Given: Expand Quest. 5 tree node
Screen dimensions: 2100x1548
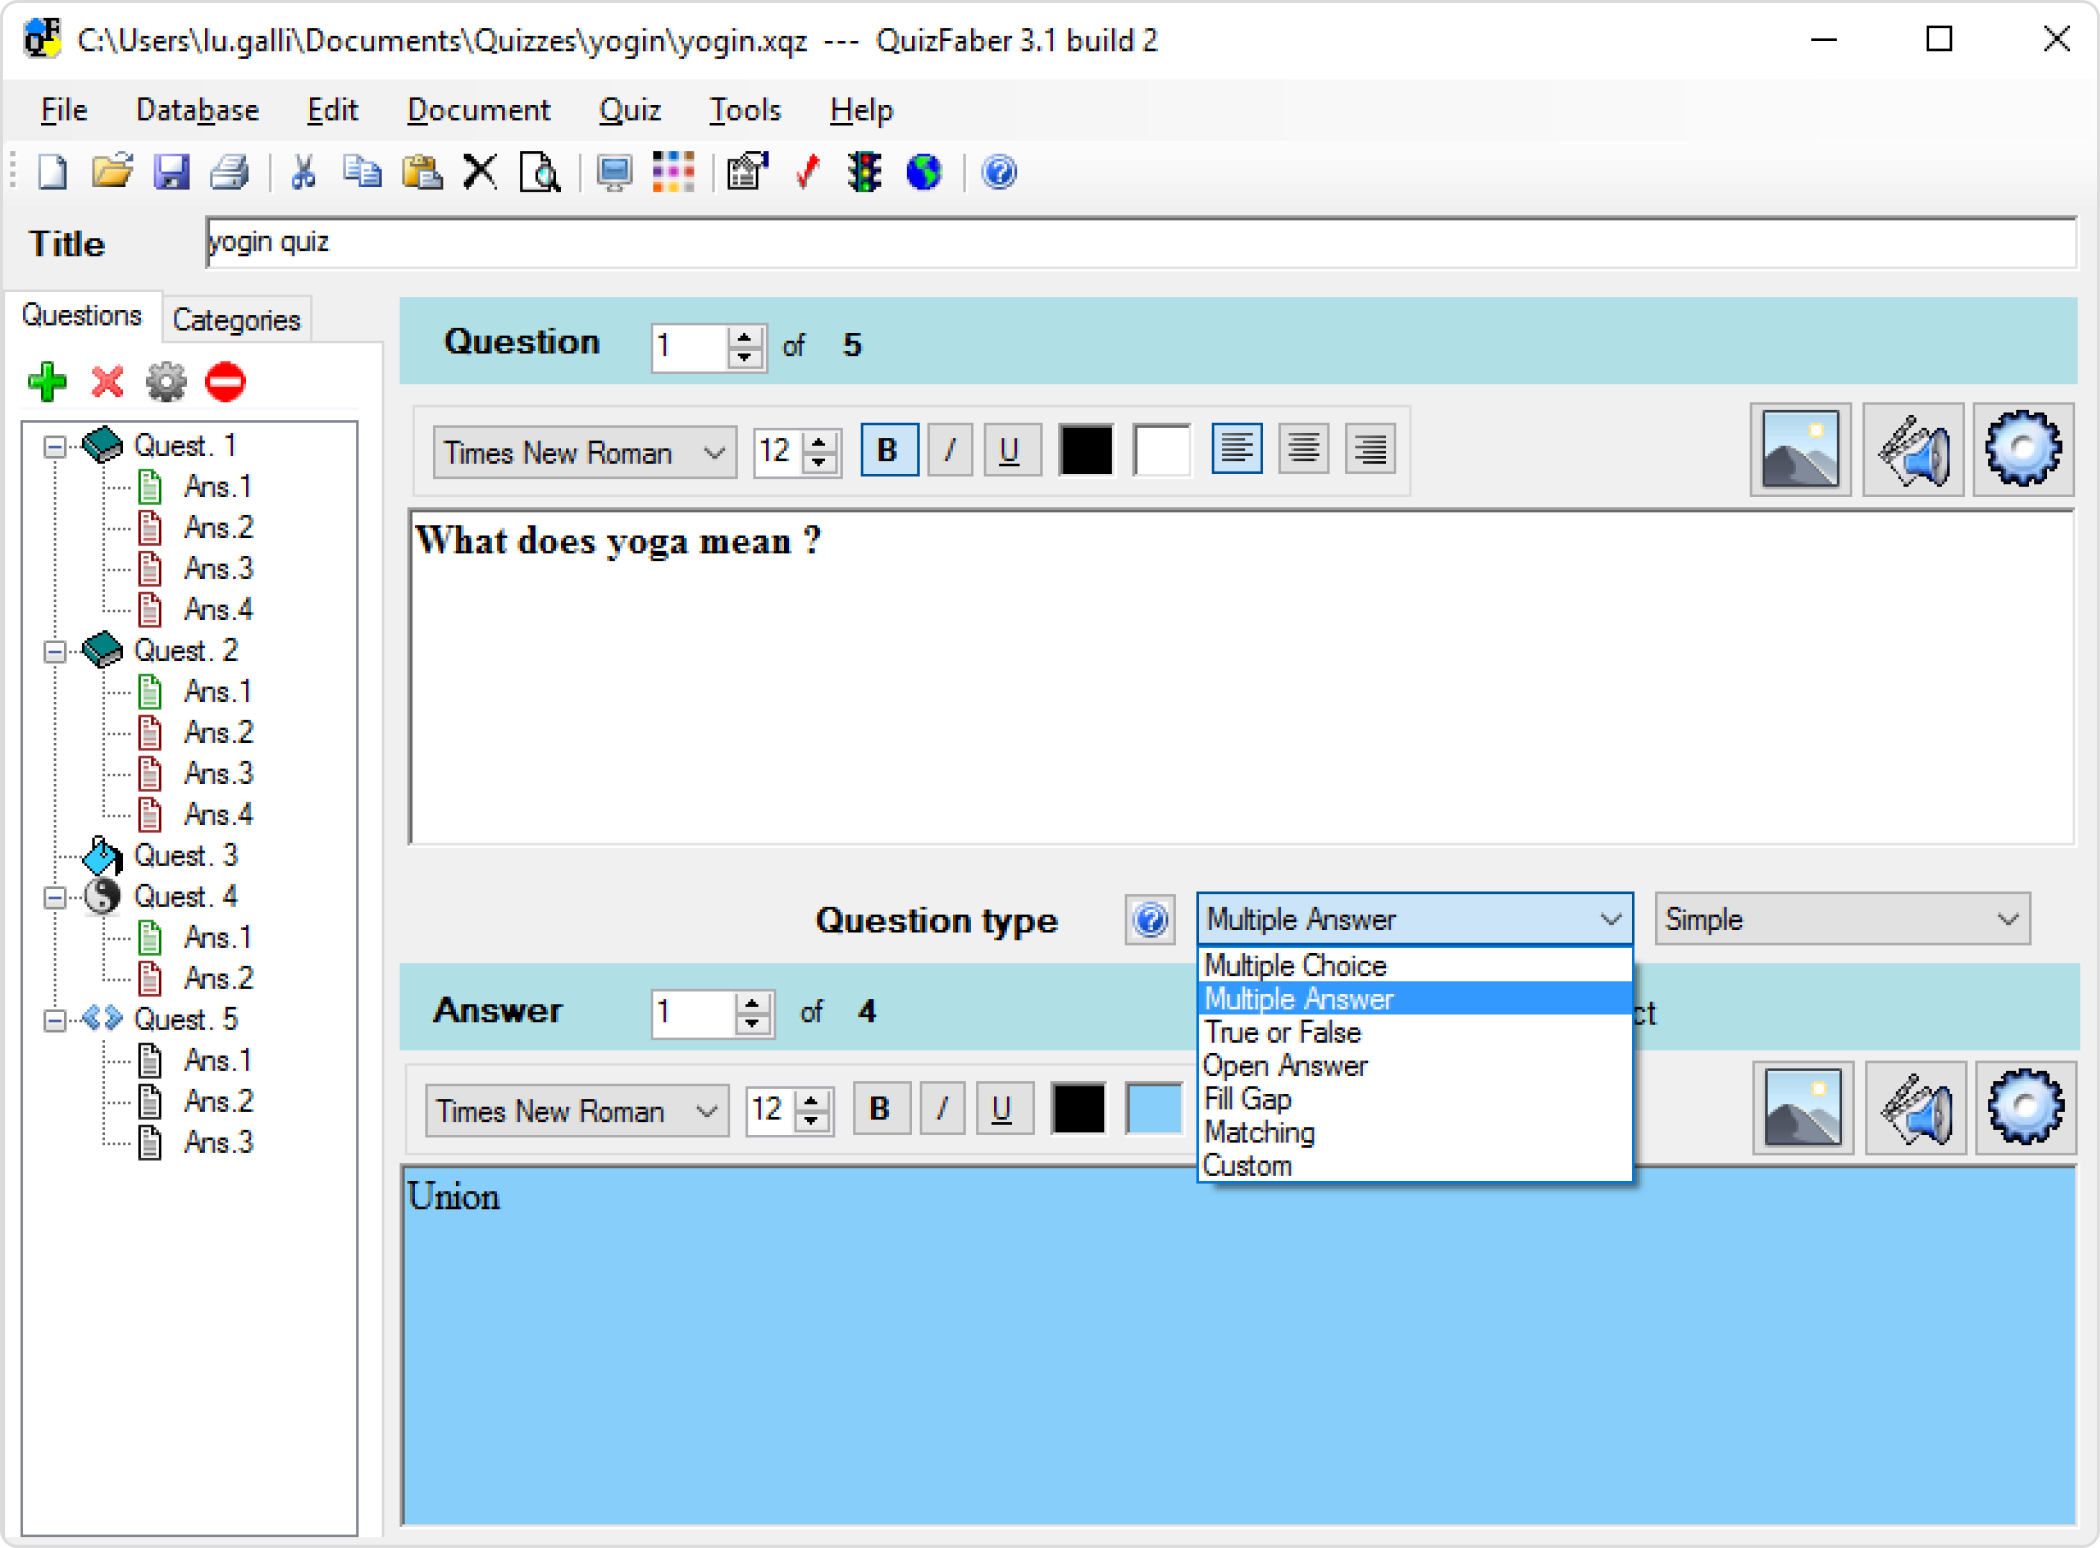Looking at the screenshot, I should pyautogui.click(x=52, y=1018).
